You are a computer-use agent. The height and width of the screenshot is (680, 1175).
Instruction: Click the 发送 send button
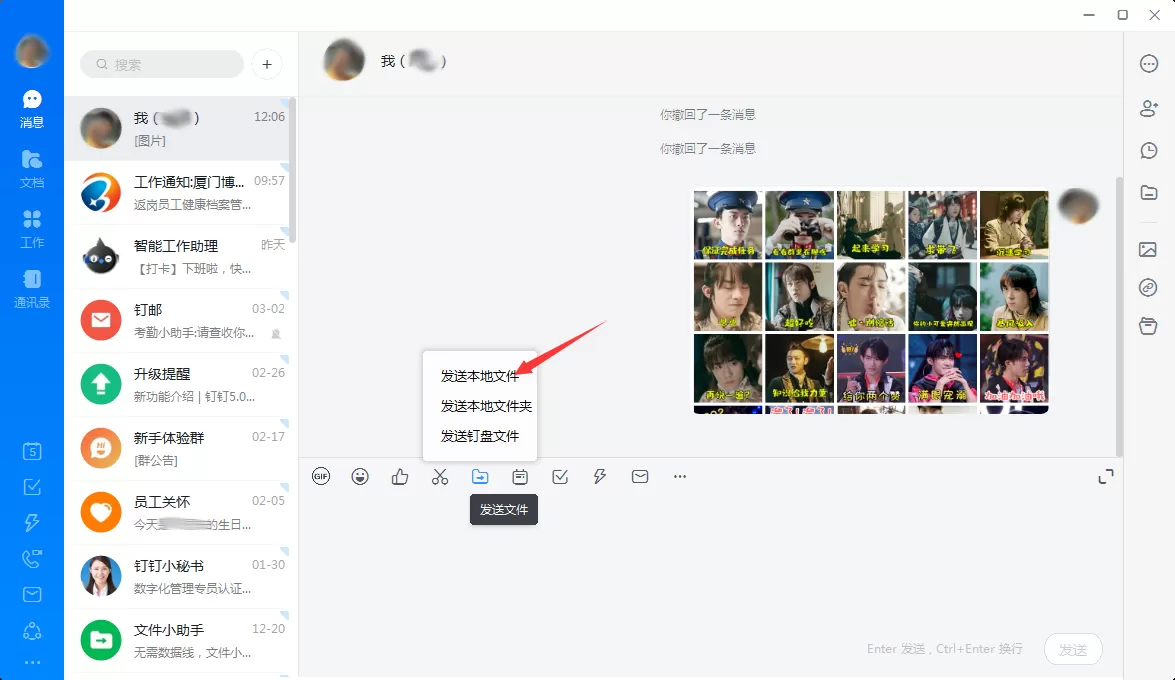[x=1073, y=649]
